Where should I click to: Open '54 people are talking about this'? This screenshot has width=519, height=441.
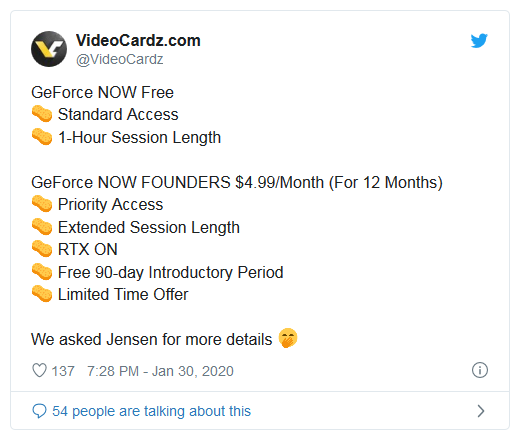click(x=151, y=411)
